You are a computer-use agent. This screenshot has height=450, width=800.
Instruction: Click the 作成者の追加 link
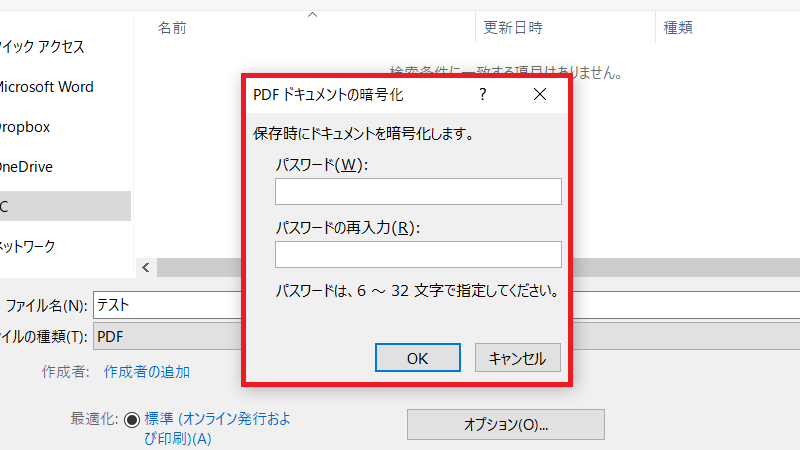coord(147,372)
